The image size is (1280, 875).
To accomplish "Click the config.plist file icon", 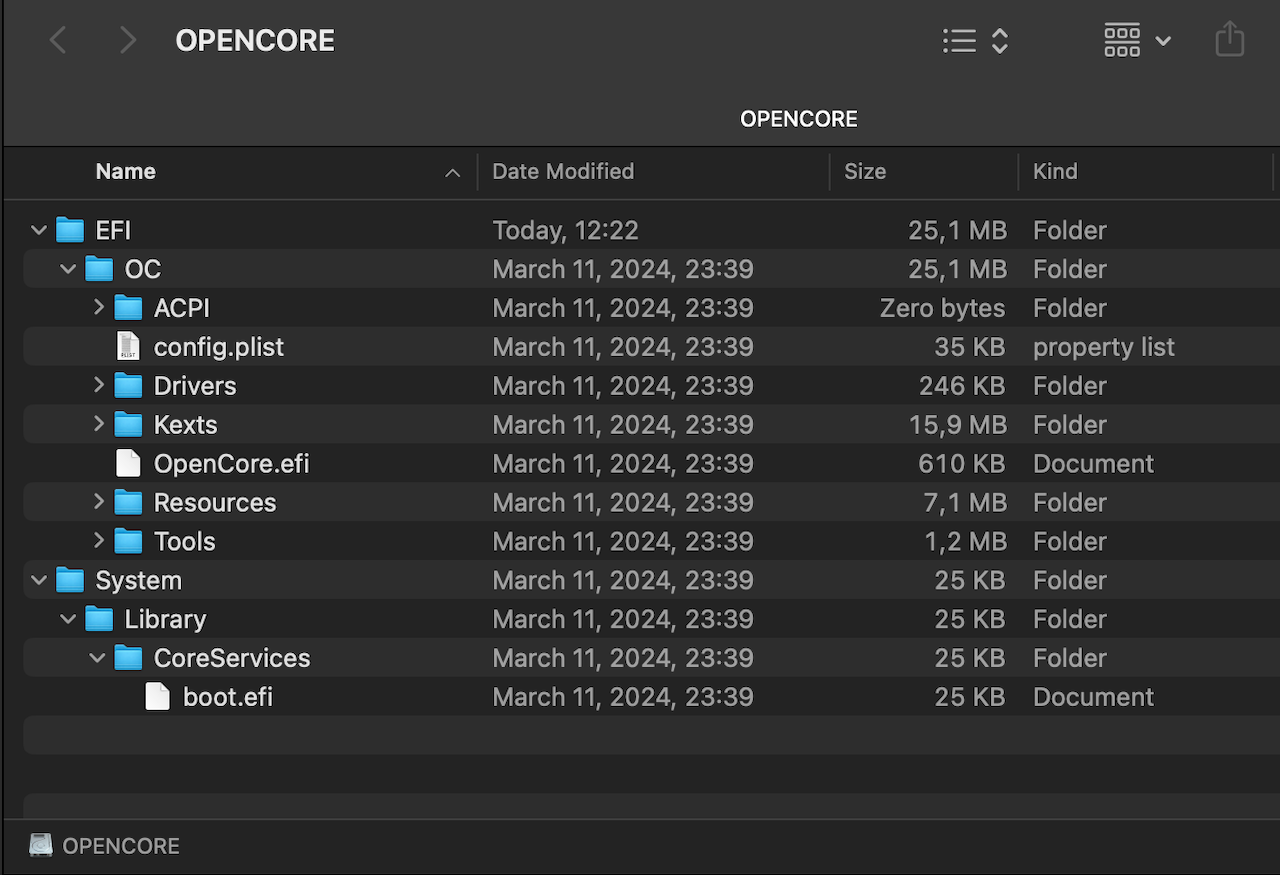I will point(128,347).
